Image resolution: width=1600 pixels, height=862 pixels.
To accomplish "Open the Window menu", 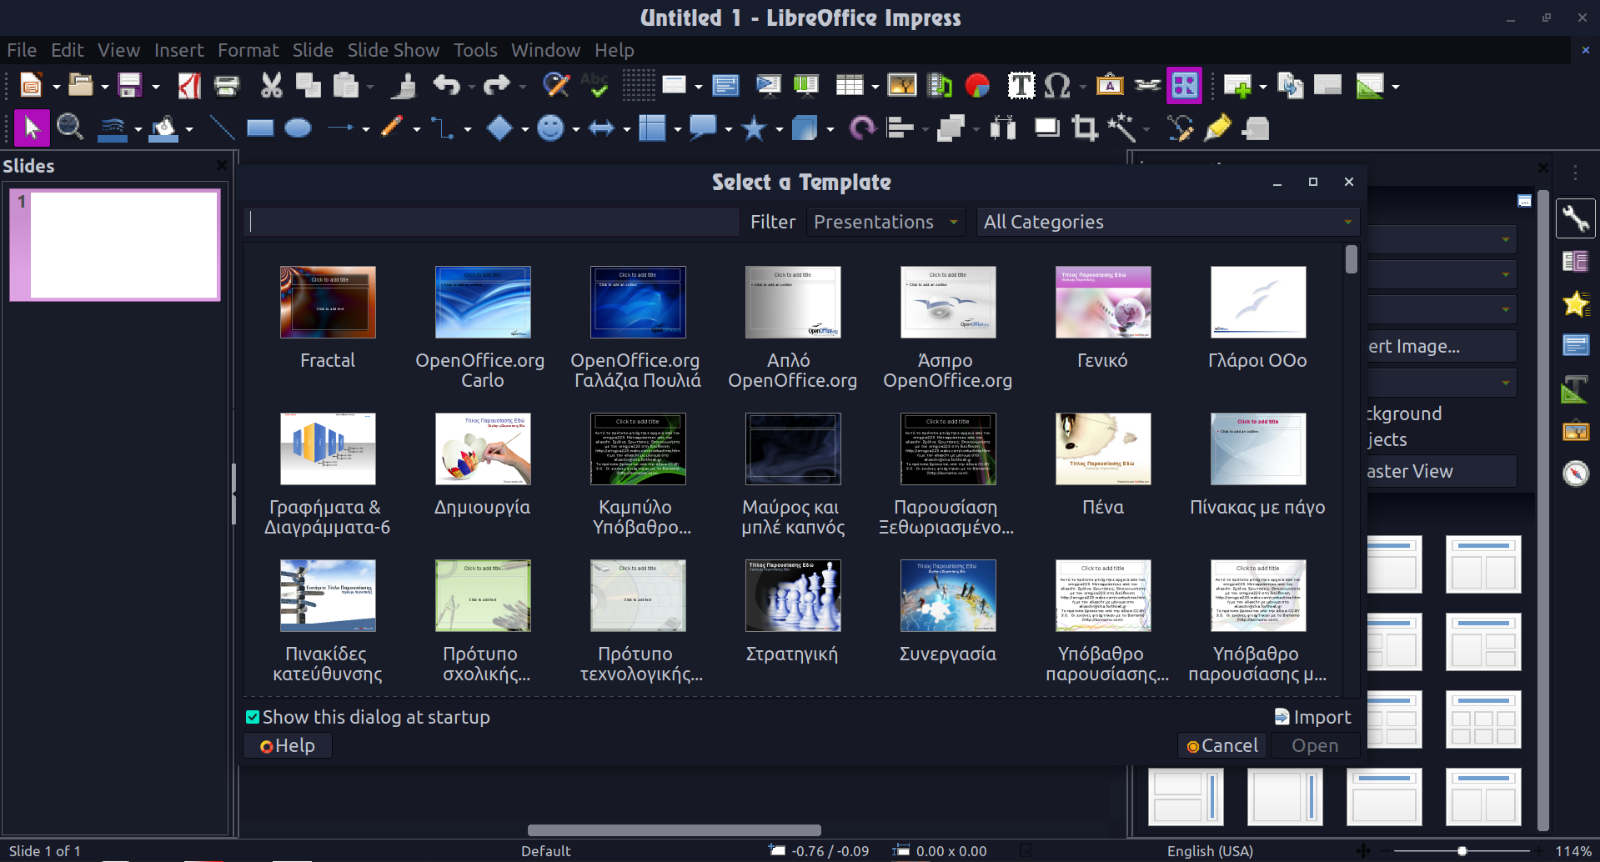I will (x=545, y=50).
